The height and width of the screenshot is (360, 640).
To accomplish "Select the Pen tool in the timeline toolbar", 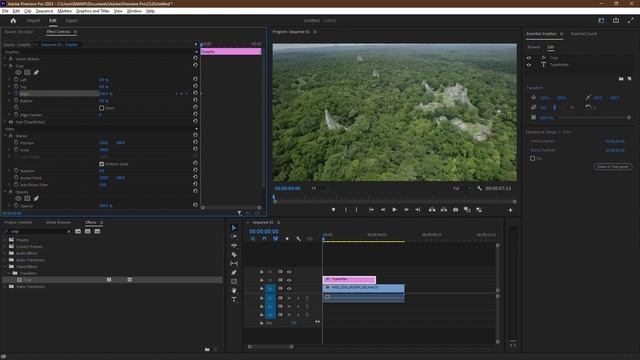I will click(x=234, y=272).
